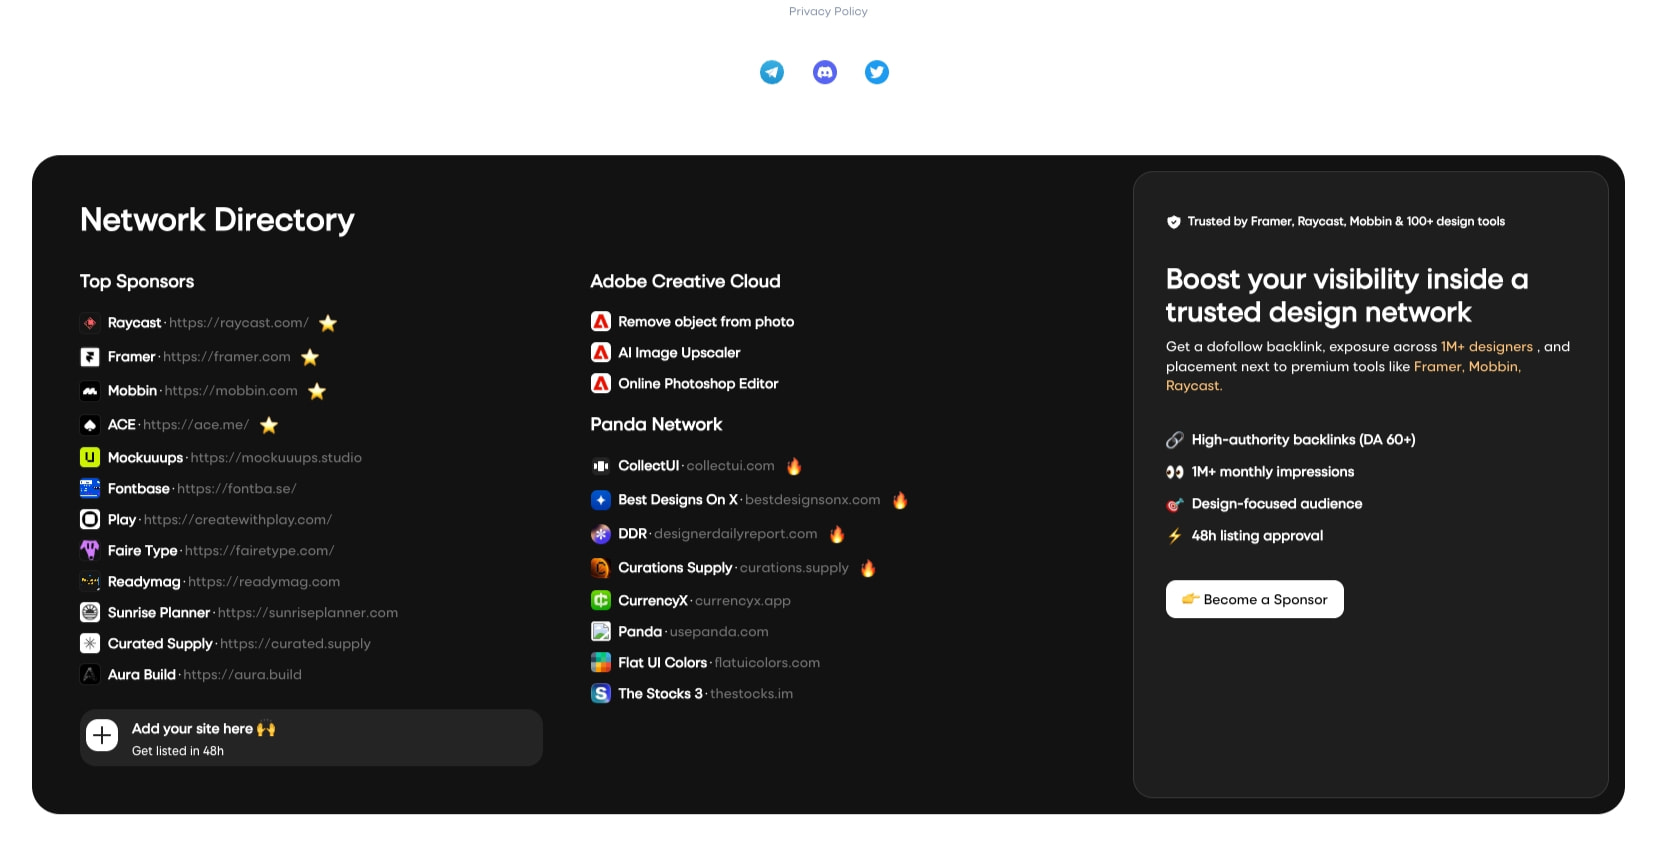Open the Sunrise Planner link

pos(253,612)
